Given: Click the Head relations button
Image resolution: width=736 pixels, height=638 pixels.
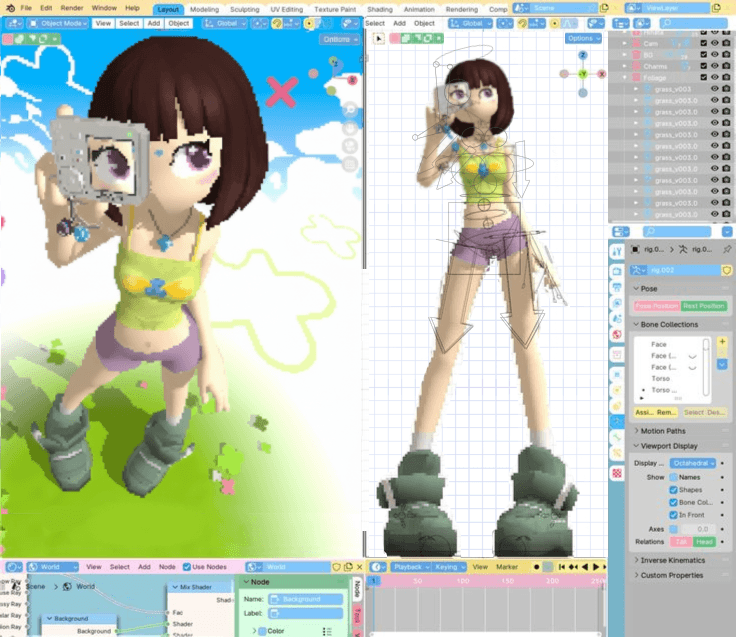Looking at the screenshot, I should point(704,542).
